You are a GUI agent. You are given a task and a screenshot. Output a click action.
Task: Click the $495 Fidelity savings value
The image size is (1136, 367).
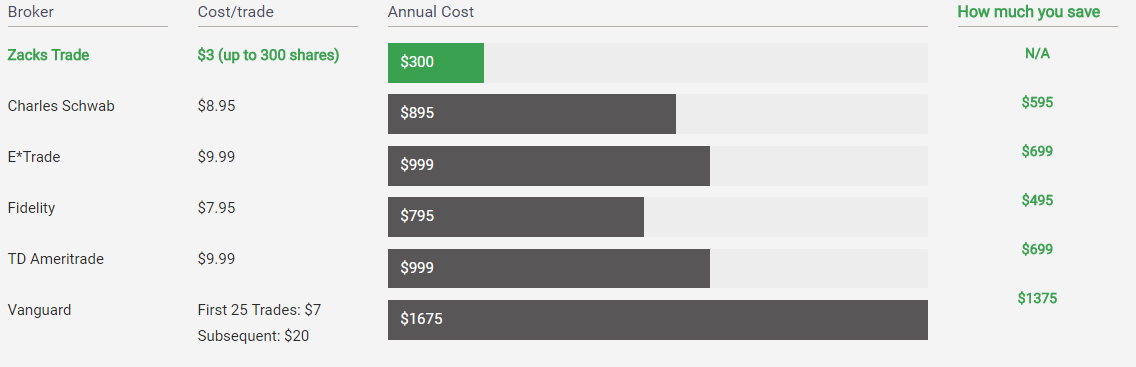[1037, 200]
